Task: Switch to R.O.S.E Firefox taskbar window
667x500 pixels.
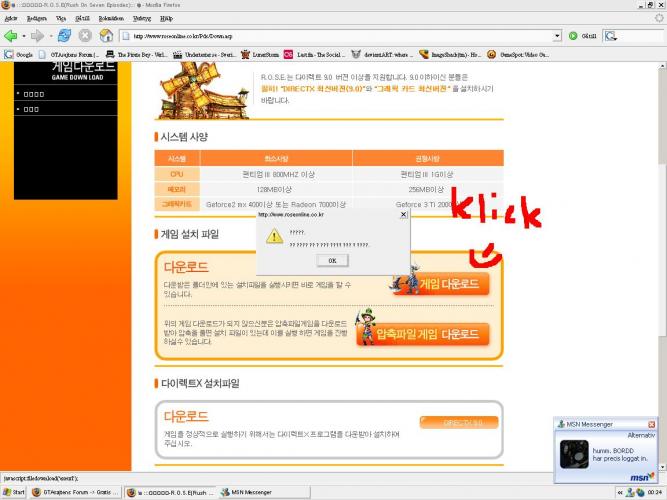Action: [x=171, y=492]
